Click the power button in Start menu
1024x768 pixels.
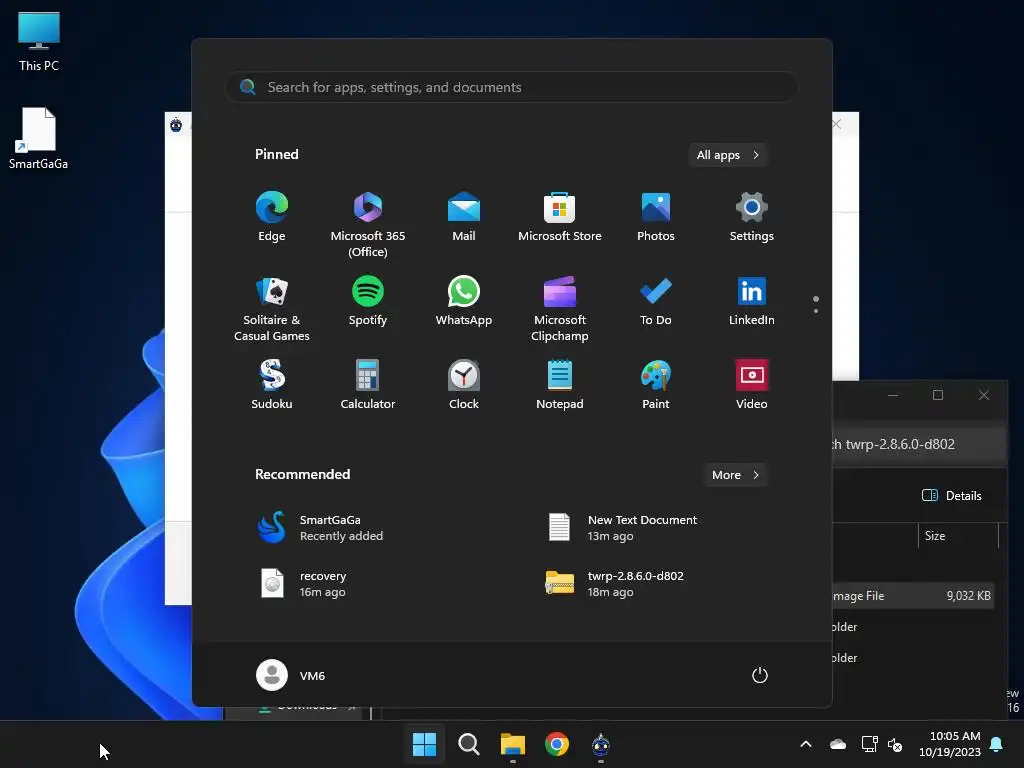[760, 675]
